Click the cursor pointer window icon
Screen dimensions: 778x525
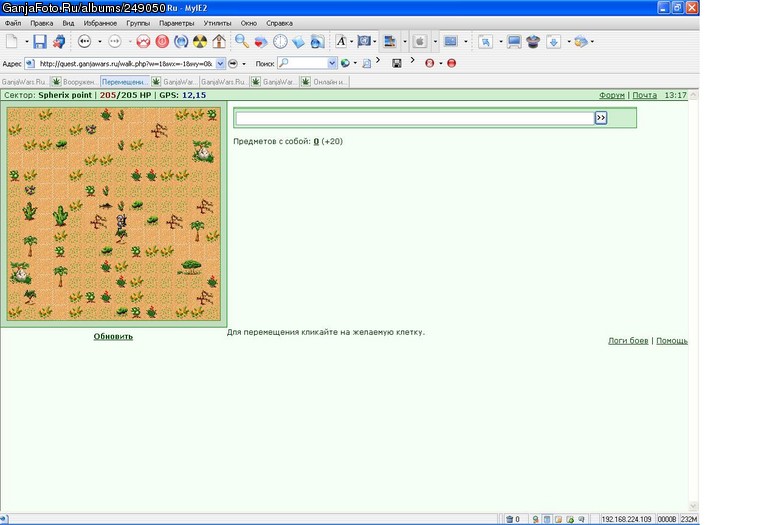[485, 41]
